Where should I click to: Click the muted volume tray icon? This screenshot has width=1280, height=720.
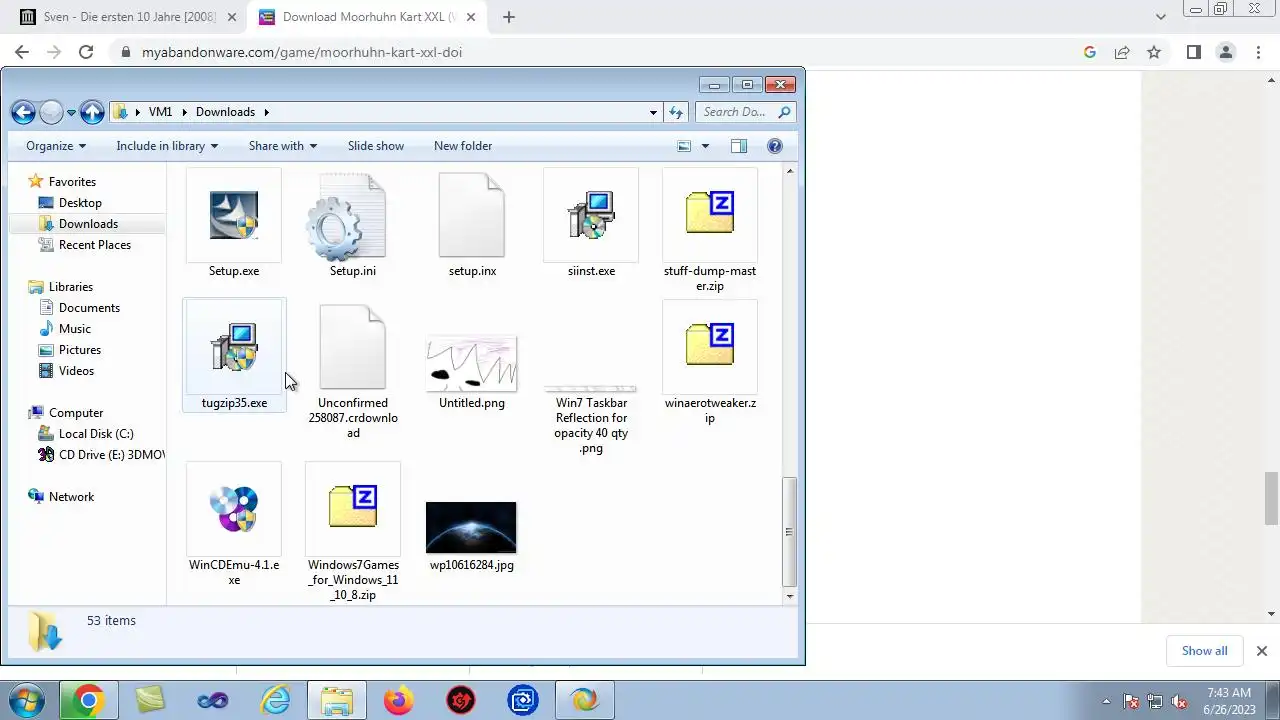[1179, 701]
